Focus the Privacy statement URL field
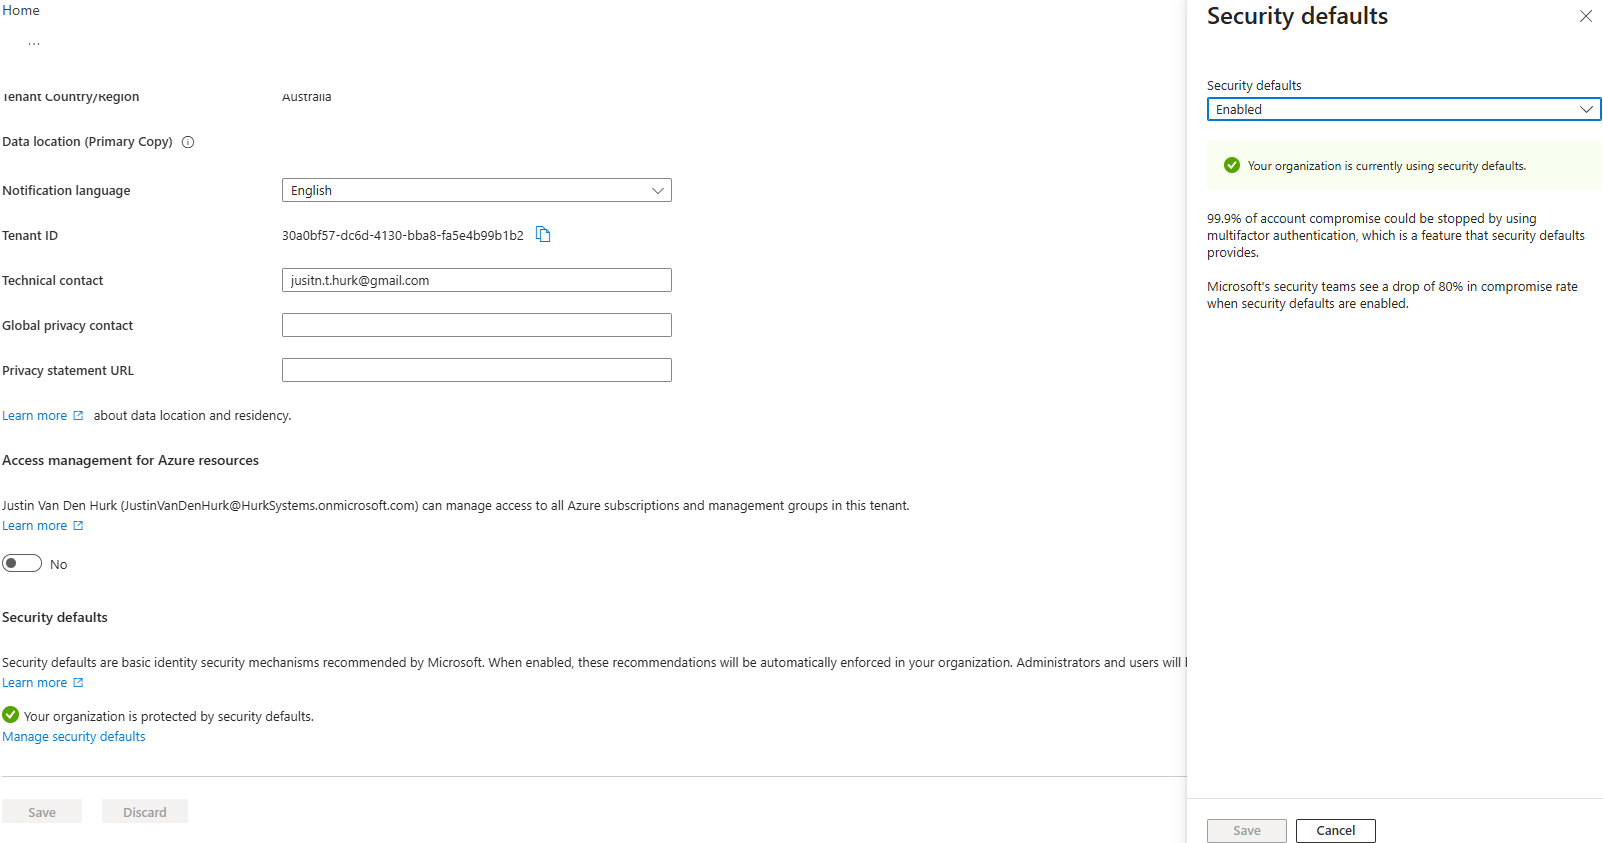1603x843 pixels. (x=476, y=370)
